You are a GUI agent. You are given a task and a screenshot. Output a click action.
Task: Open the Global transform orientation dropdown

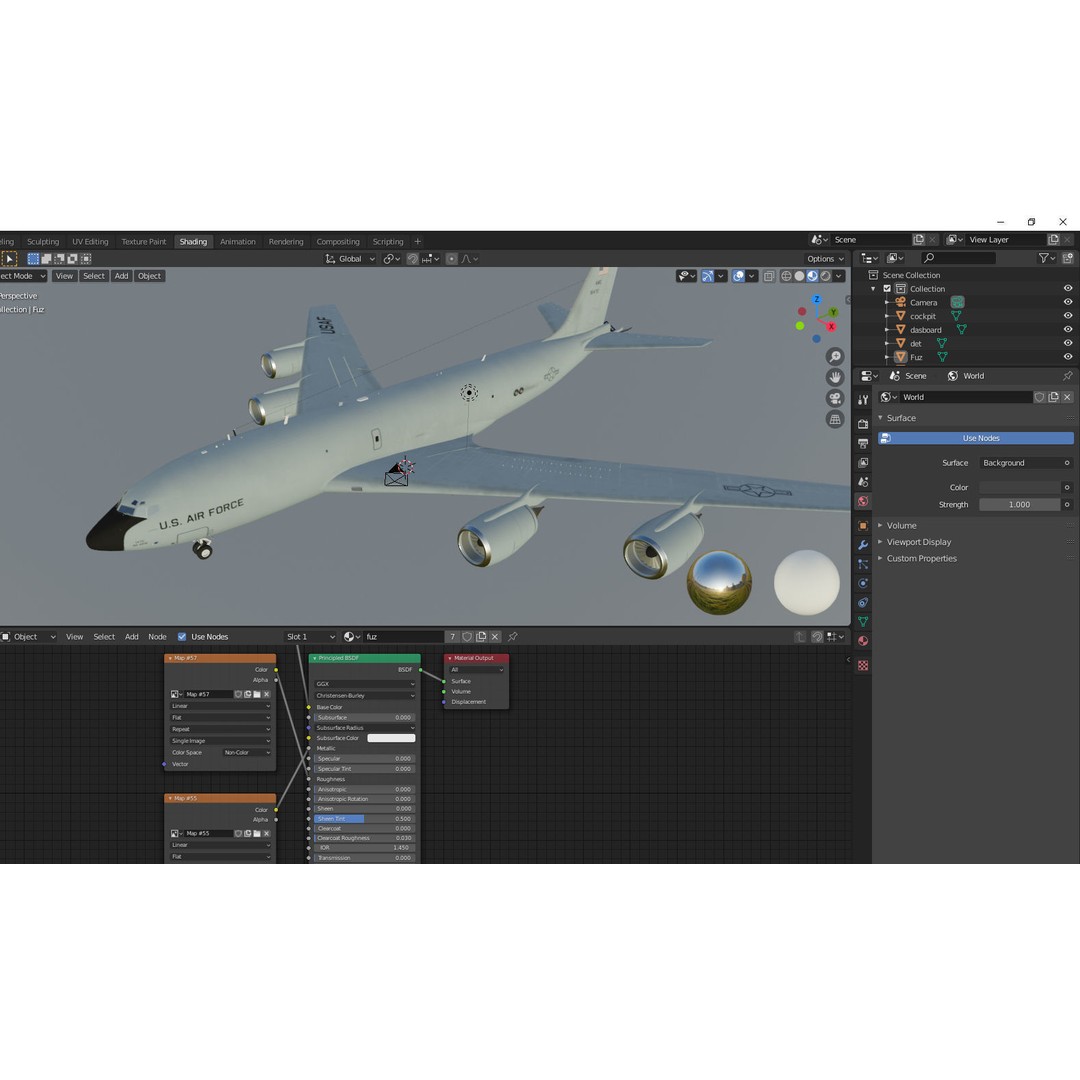point(350,259)
